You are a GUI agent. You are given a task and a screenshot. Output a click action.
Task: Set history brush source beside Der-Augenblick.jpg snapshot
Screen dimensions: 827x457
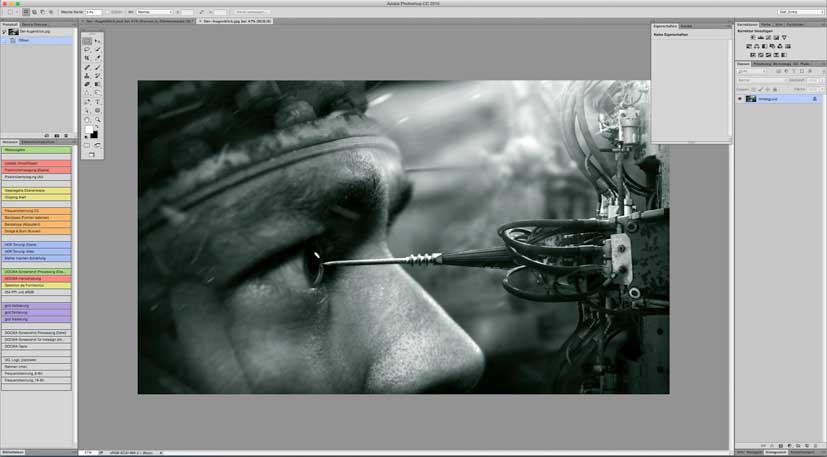pos(4,32)
